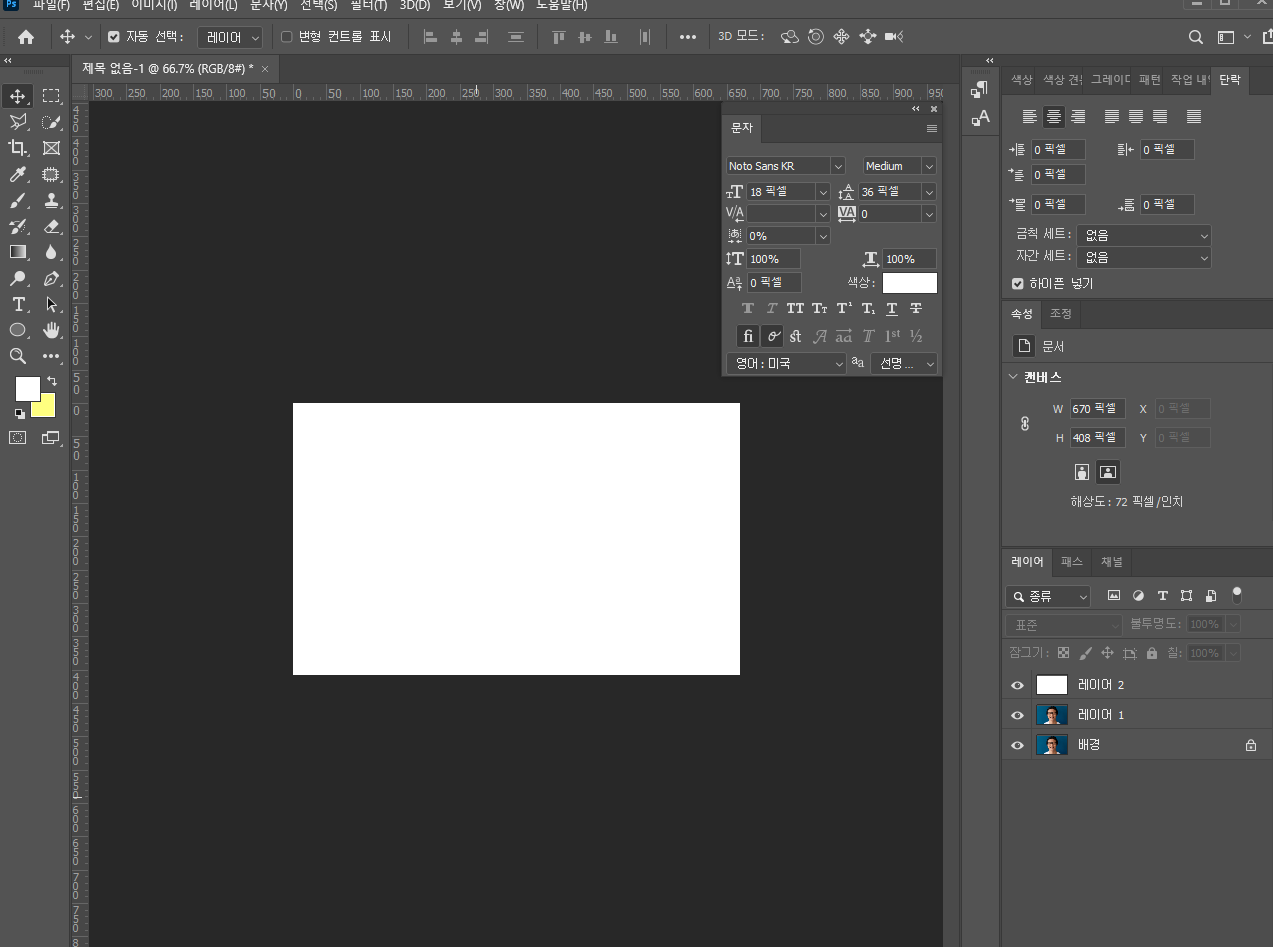Toggle Quick Mask mode
The width and height of the screenshot is (1273, 947).
18,437
